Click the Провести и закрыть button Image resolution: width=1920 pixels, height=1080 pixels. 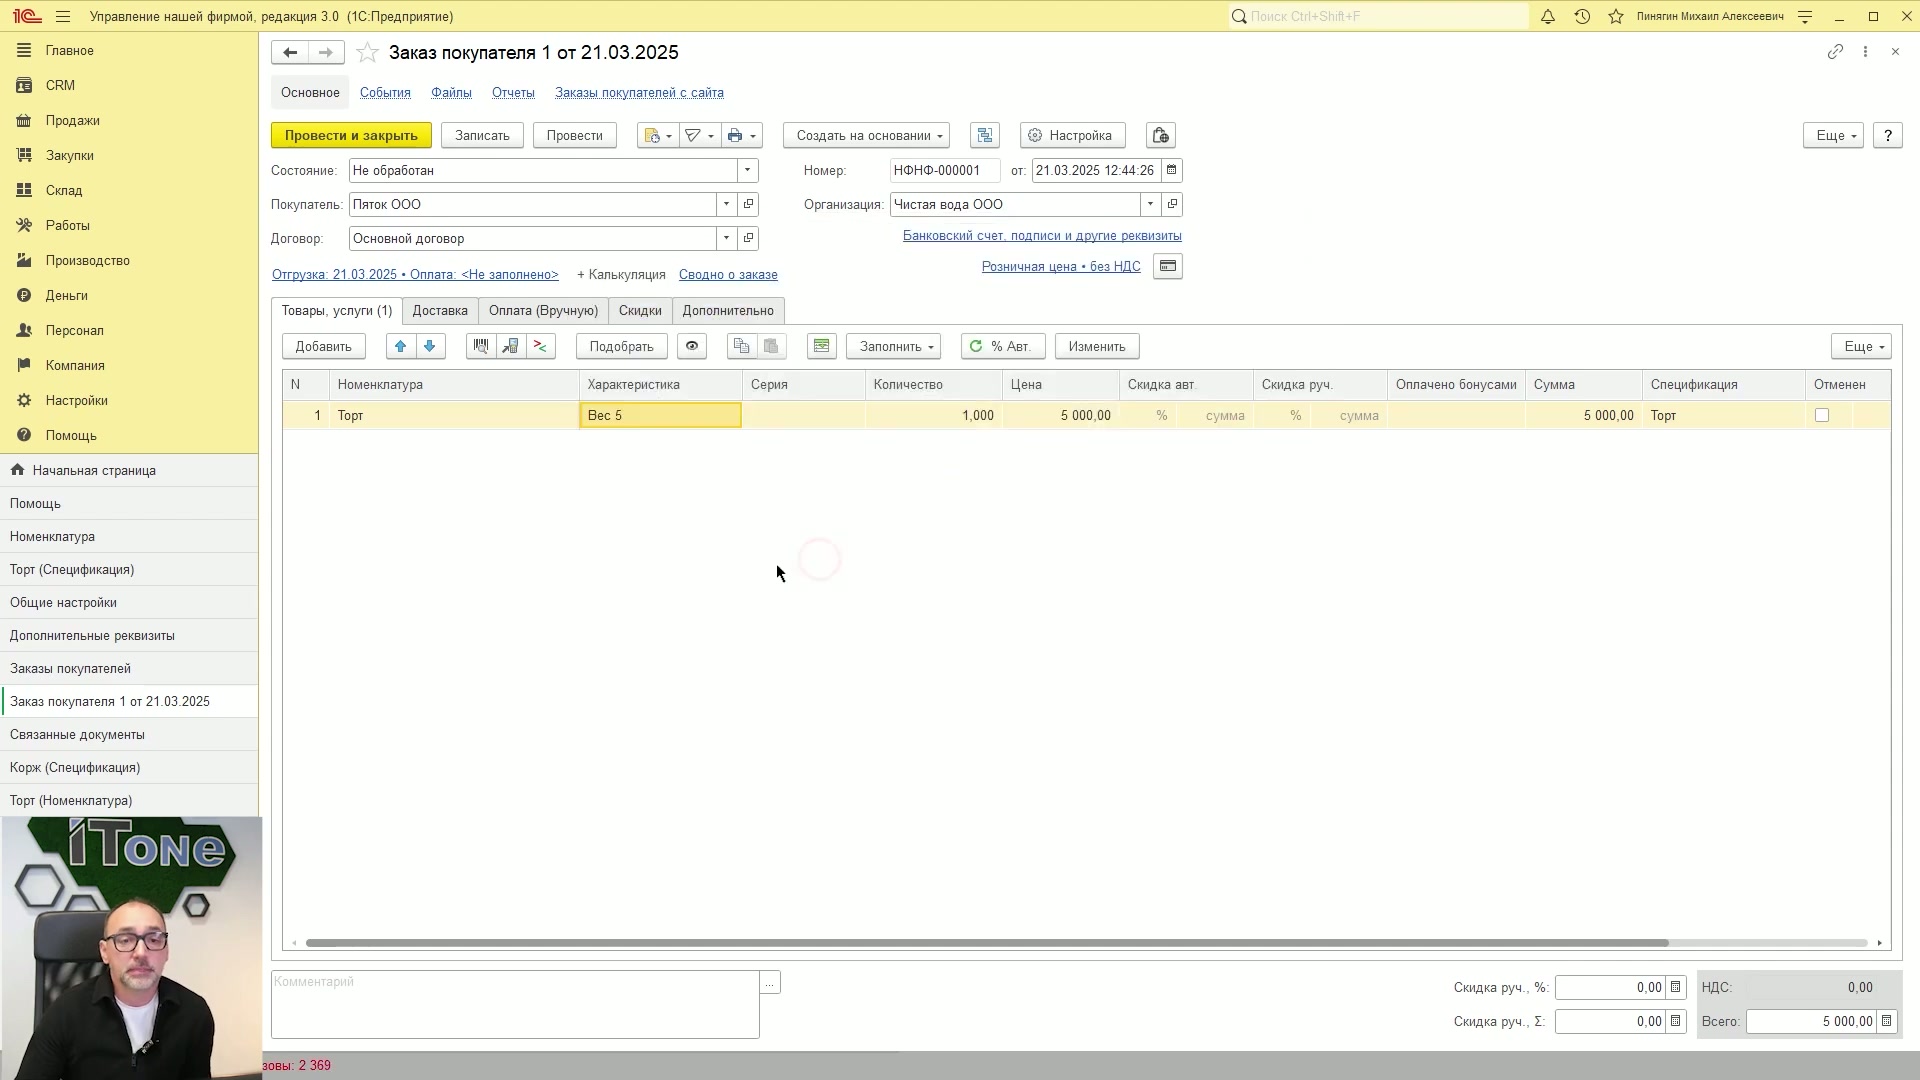[x=351, y=135]
